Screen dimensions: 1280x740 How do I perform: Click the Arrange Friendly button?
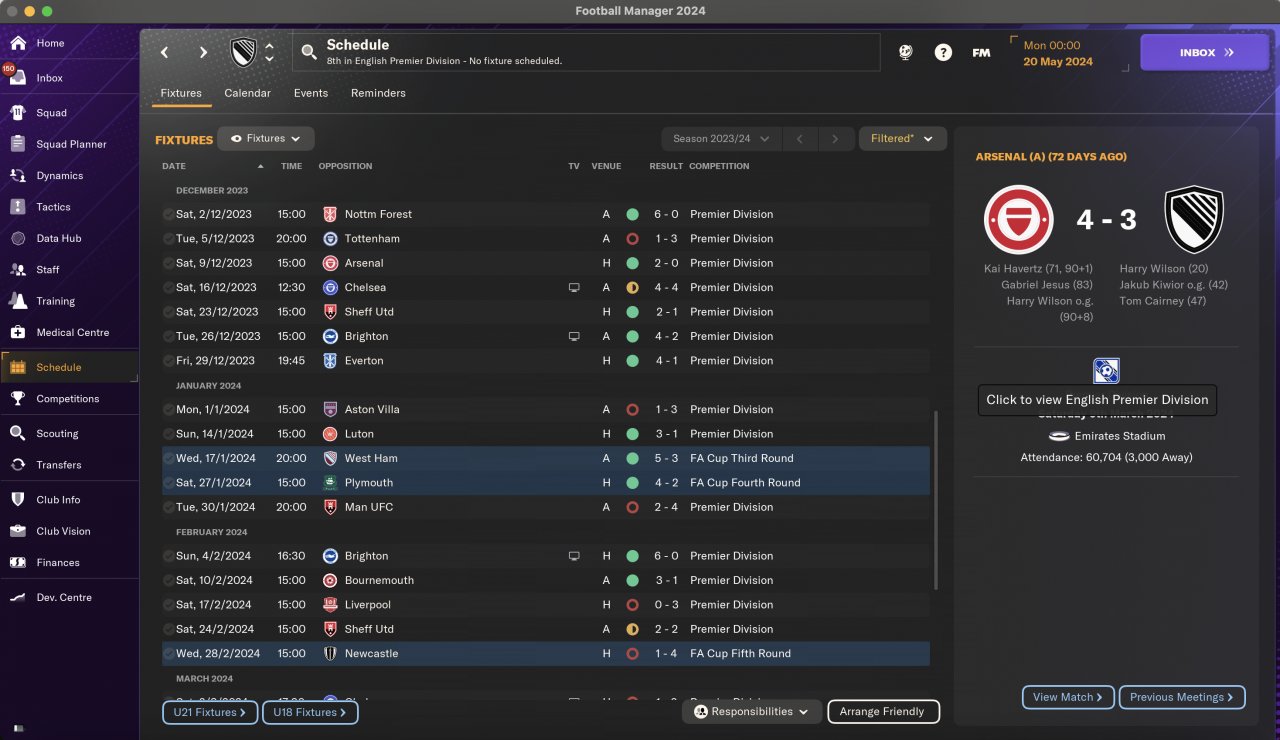884,712
